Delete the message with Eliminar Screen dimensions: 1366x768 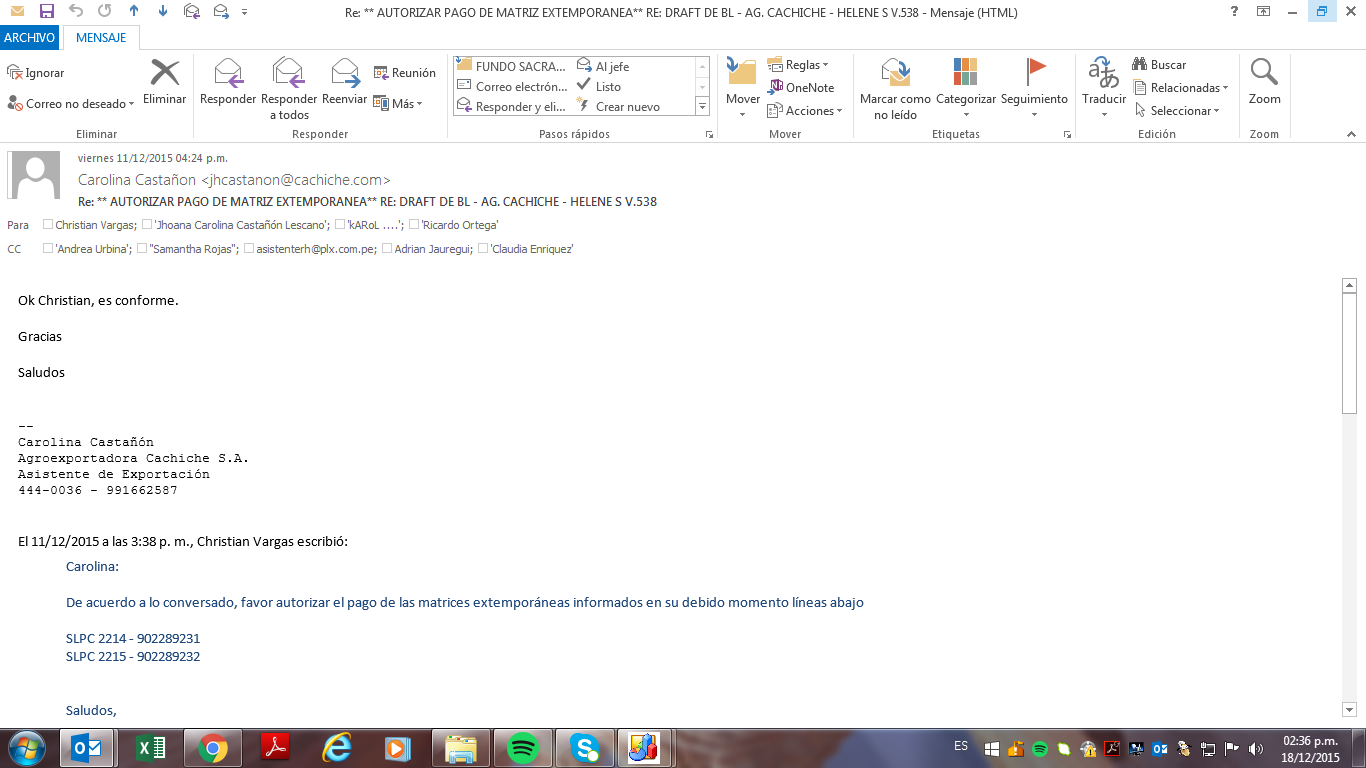coord(164,75)
